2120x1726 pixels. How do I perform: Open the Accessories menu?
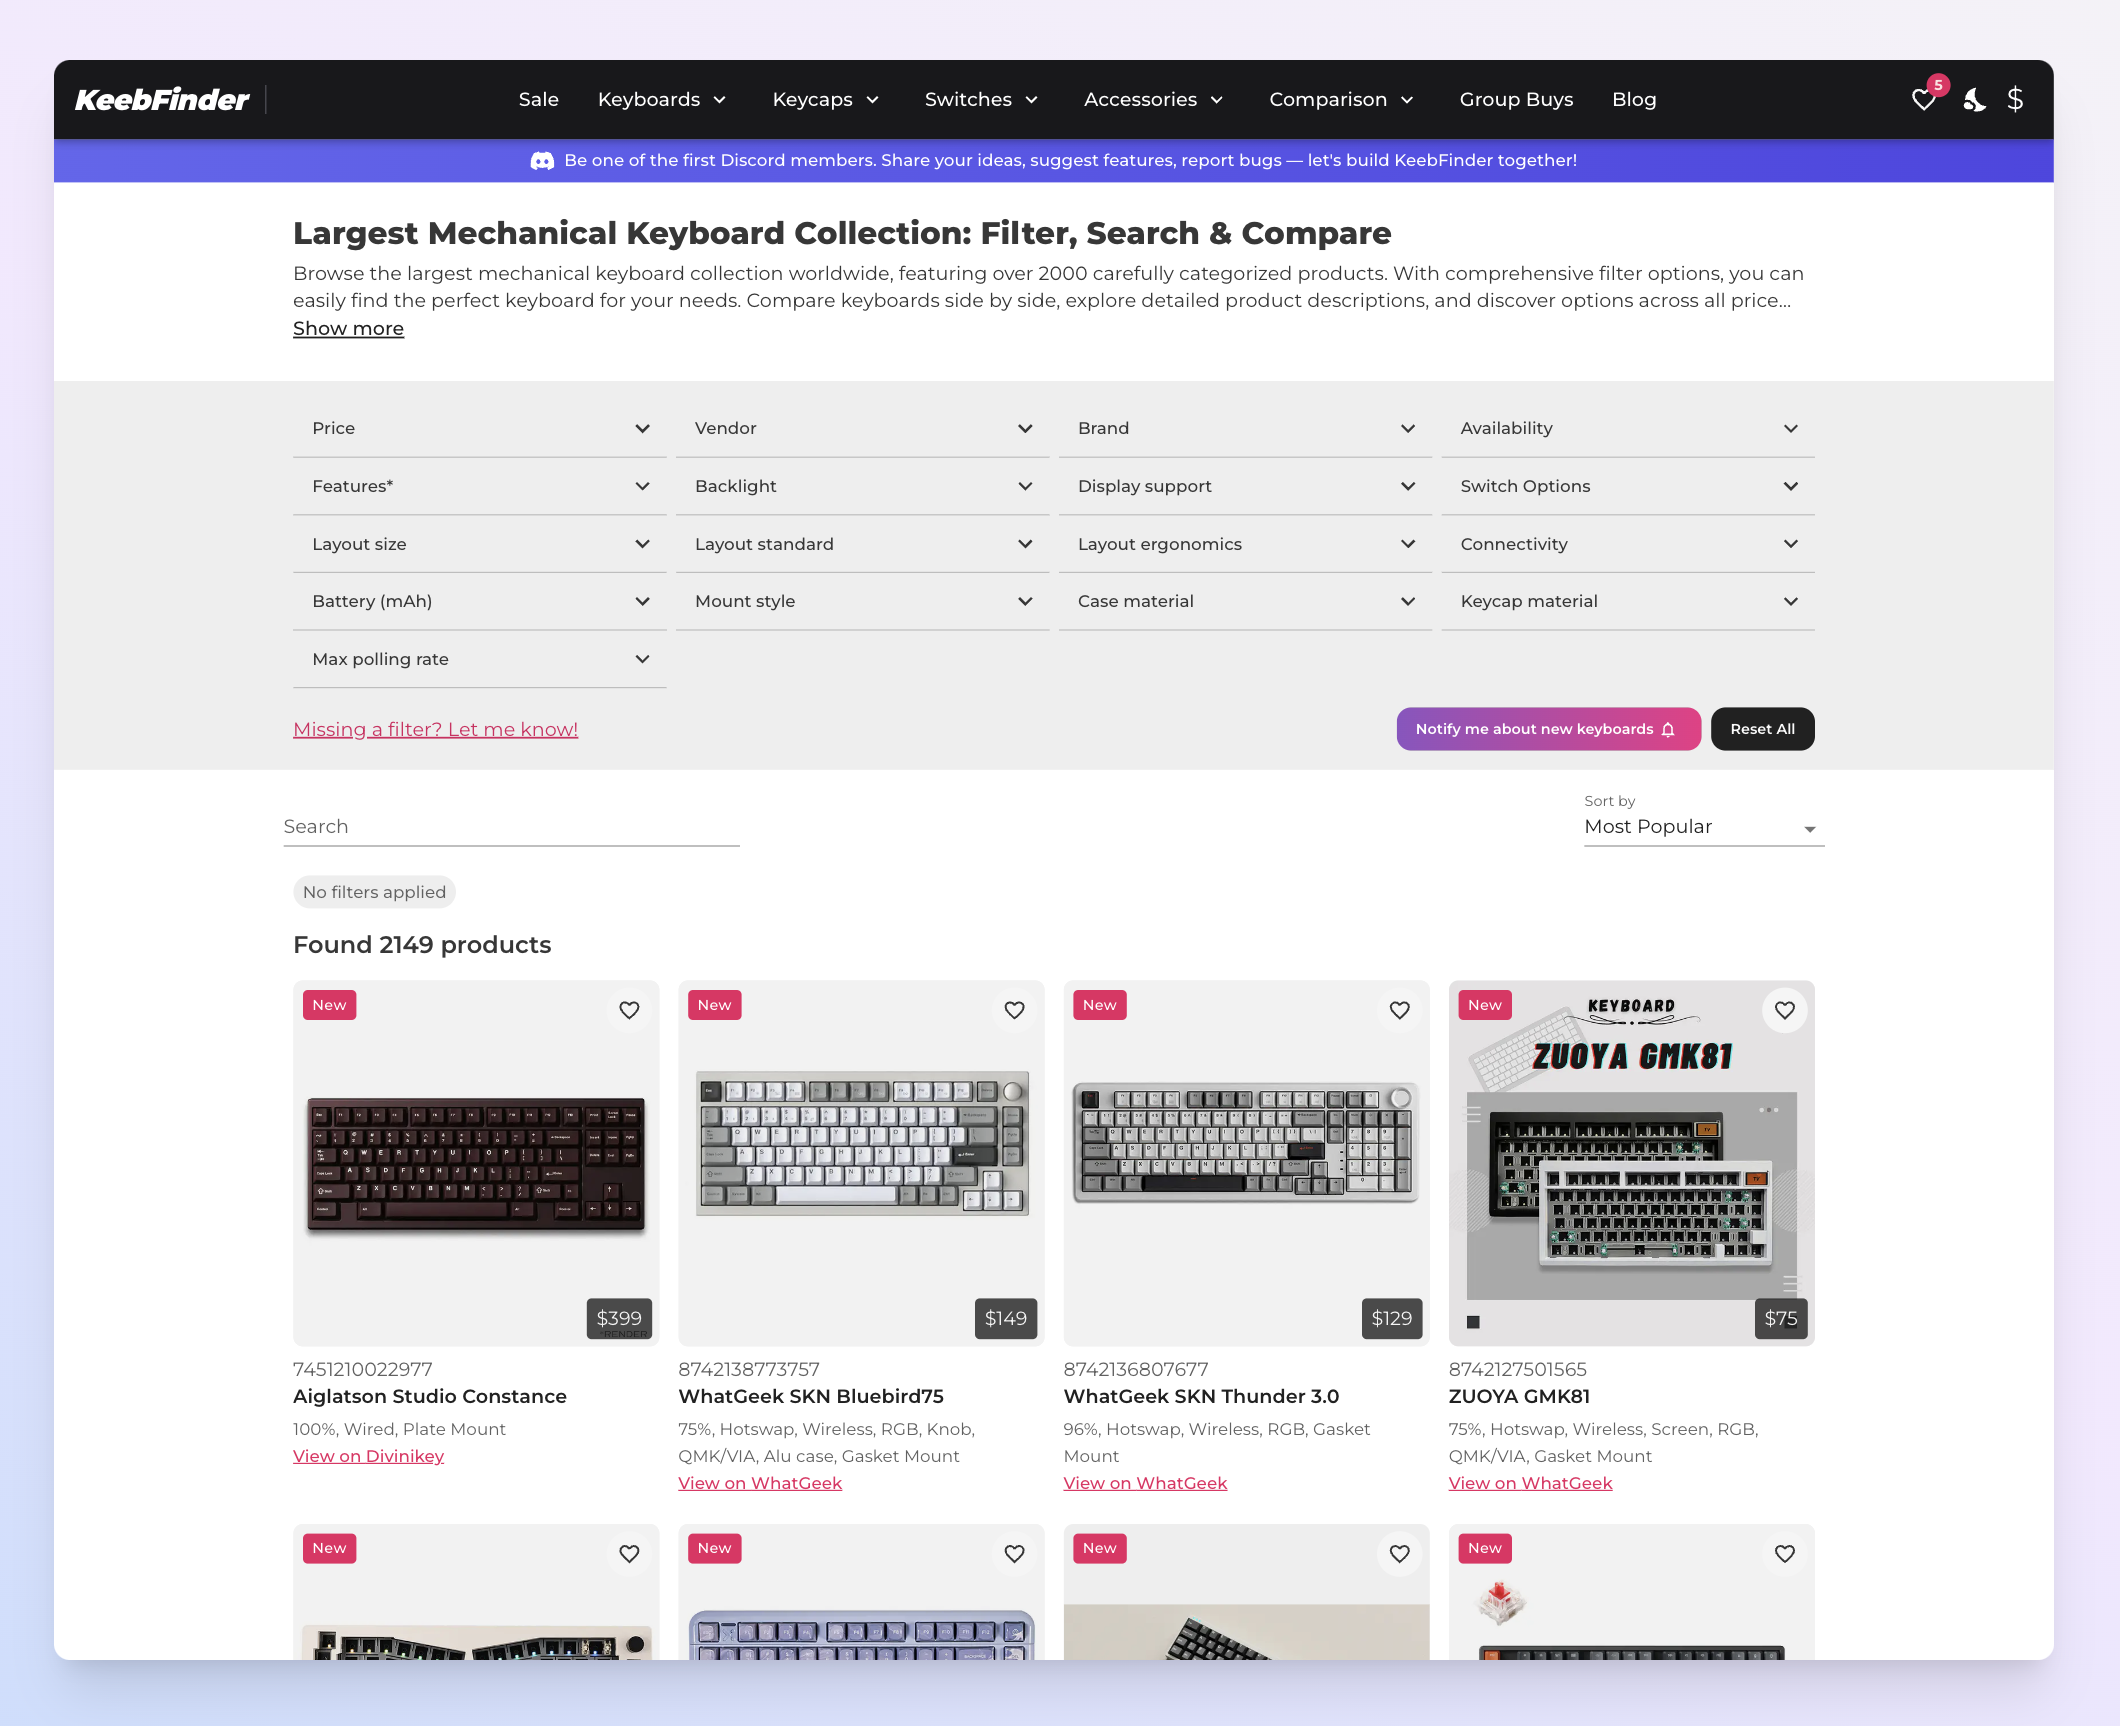pos(1154,100)
